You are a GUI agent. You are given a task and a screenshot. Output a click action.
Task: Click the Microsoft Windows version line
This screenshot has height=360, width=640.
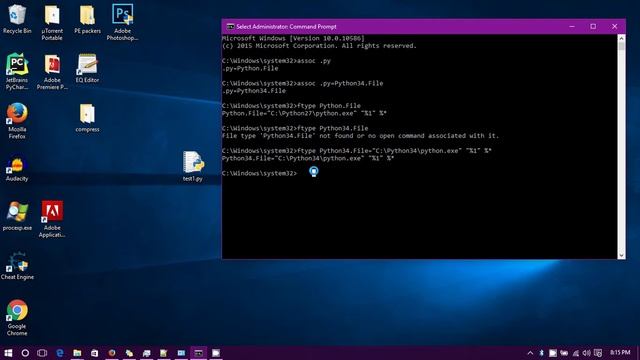(293, 38)
